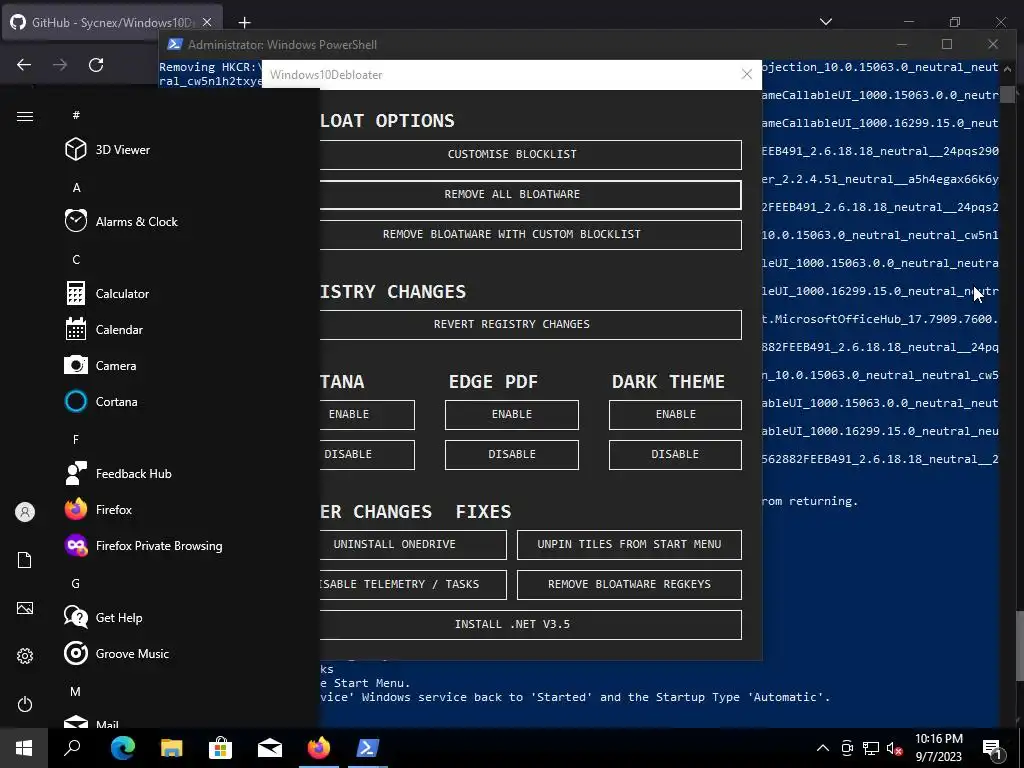This screenshot has width=1024, height=768.
Task: Show hidden system tray icons
Action: [823, 748]
